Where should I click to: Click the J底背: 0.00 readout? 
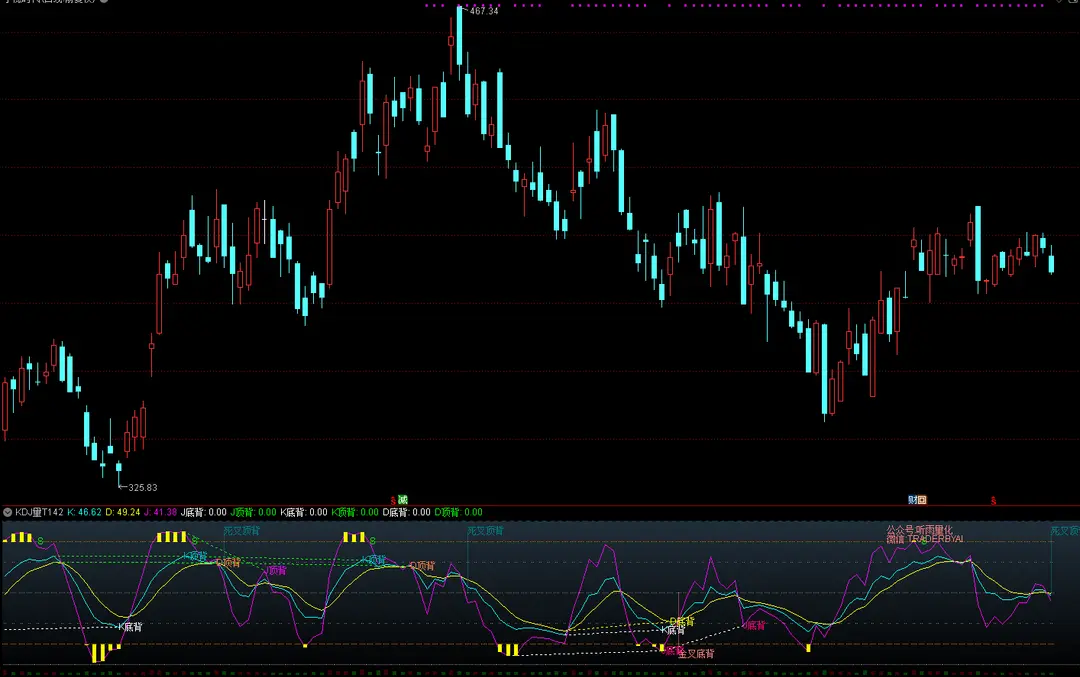203,512
